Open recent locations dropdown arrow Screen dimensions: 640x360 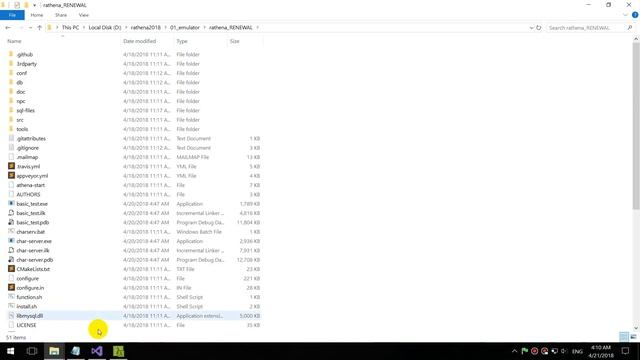coord(30,28)
